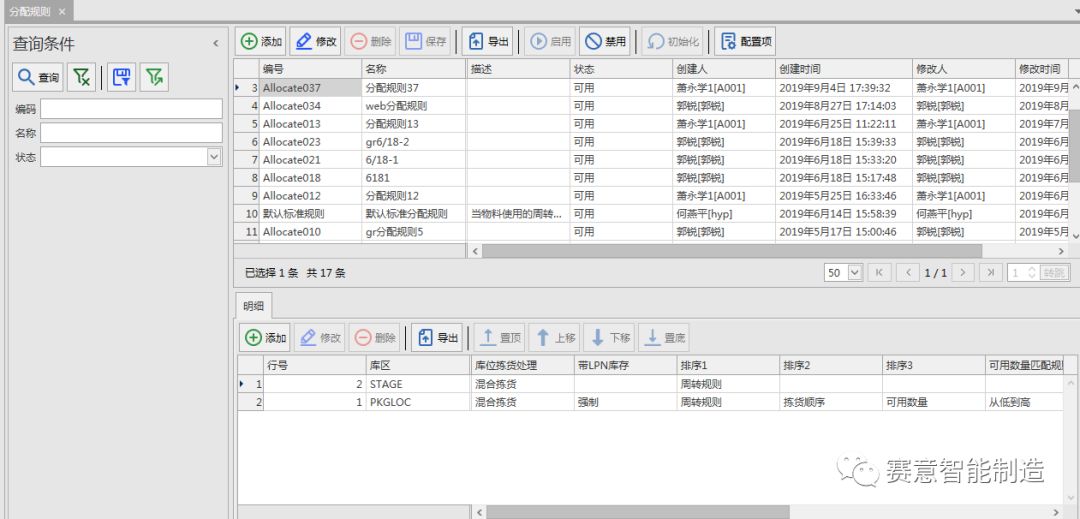
Task: Click the 查询 search button
Action: tap(38, 77)
